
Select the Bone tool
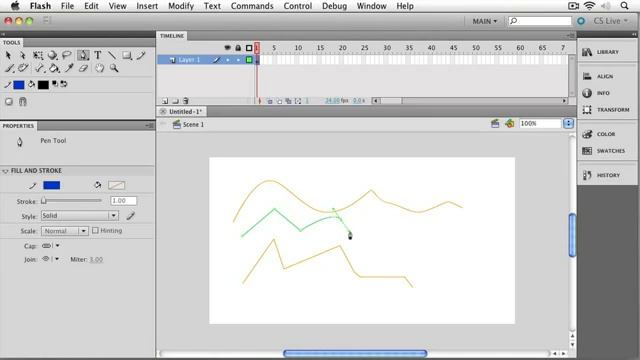pos(39,68)
